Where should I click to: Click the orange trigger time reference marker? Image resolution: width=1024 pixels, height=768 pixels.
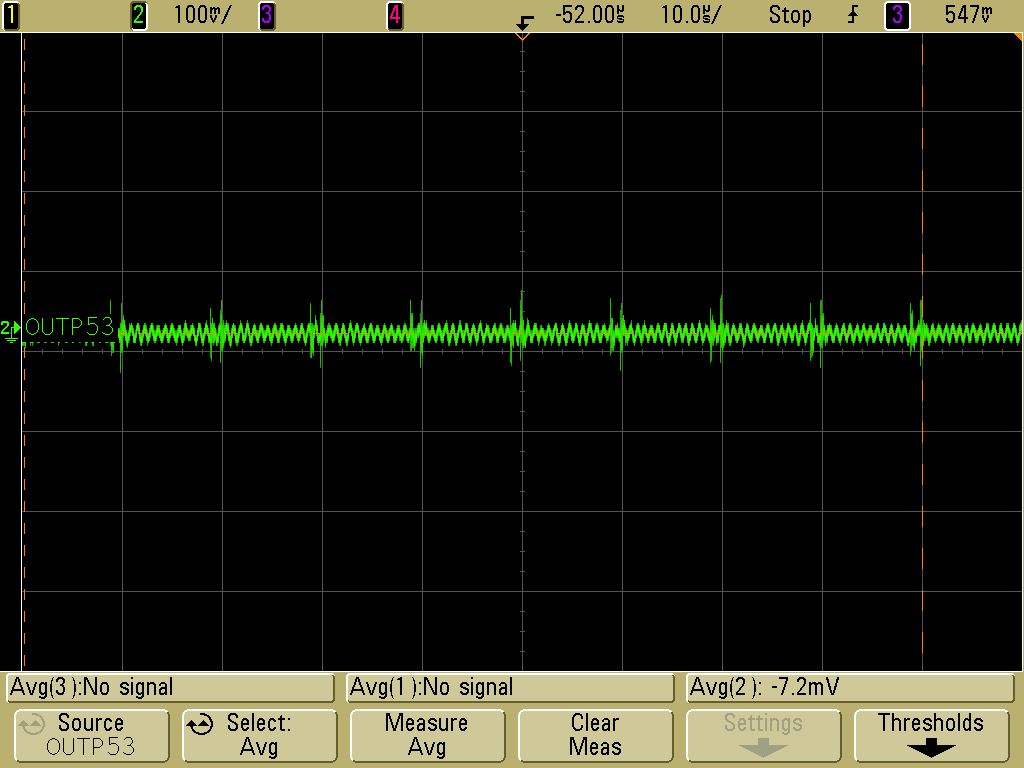coord(522,37)
